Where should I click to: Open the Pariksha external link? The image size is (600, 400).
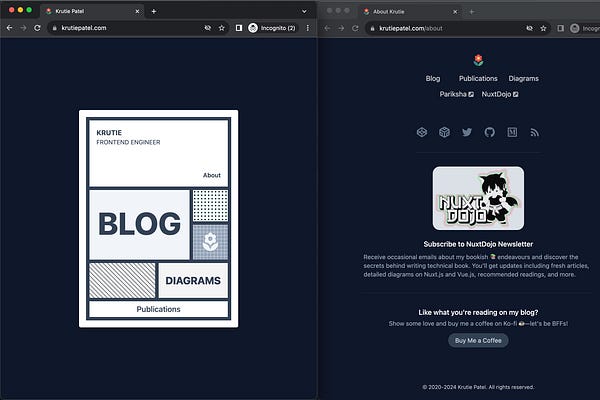[457, 94]
